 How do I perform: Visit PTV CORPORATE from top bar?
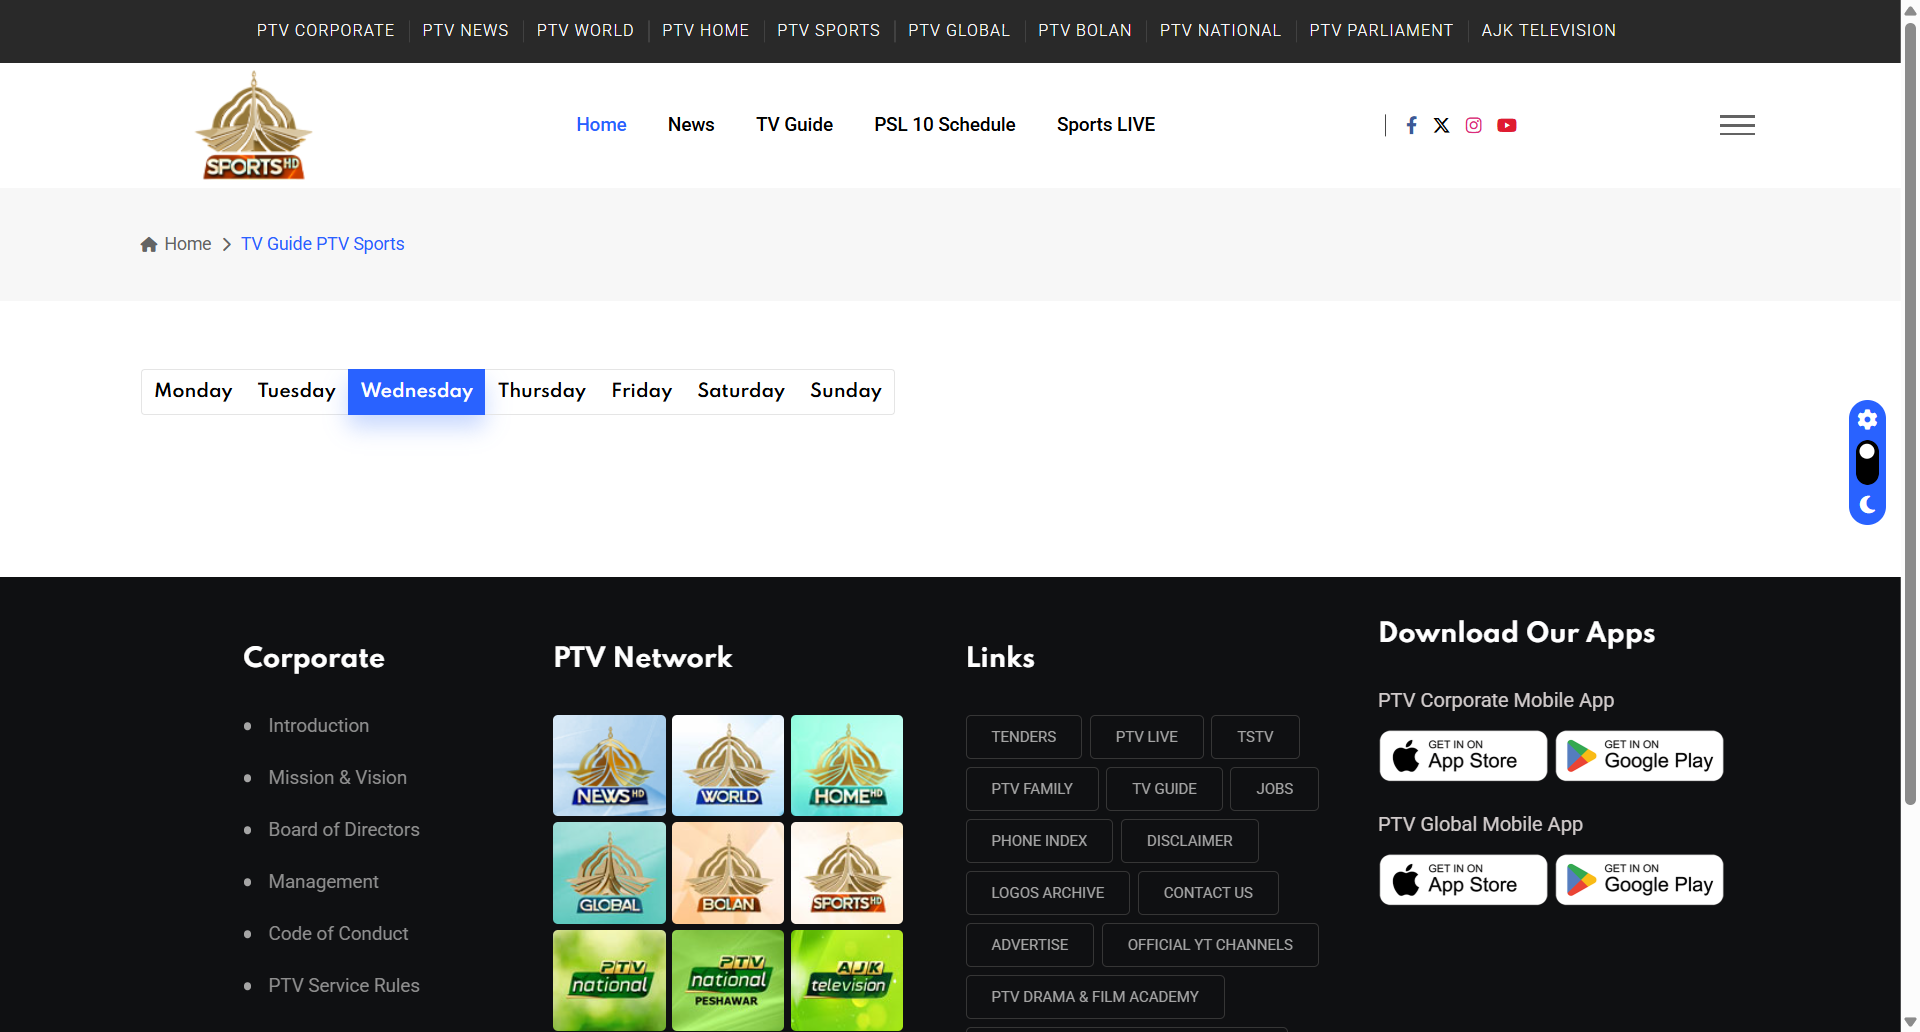[x=325, y=31]
